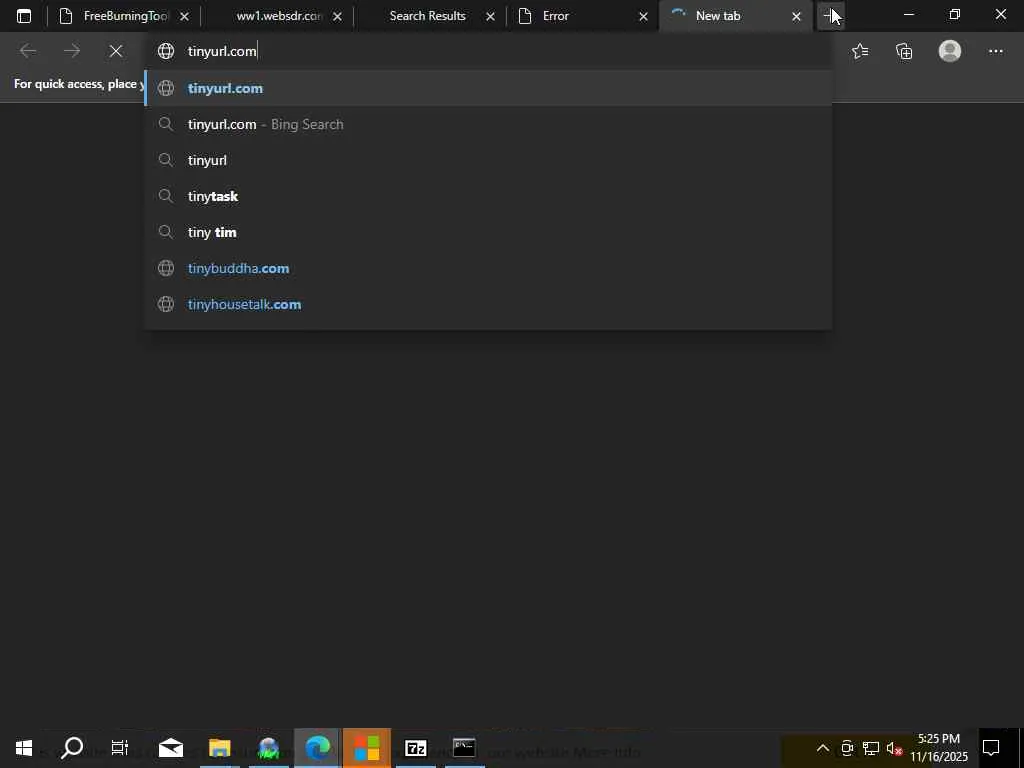
Task: Close the Error tab
Action: coord(643,16)
